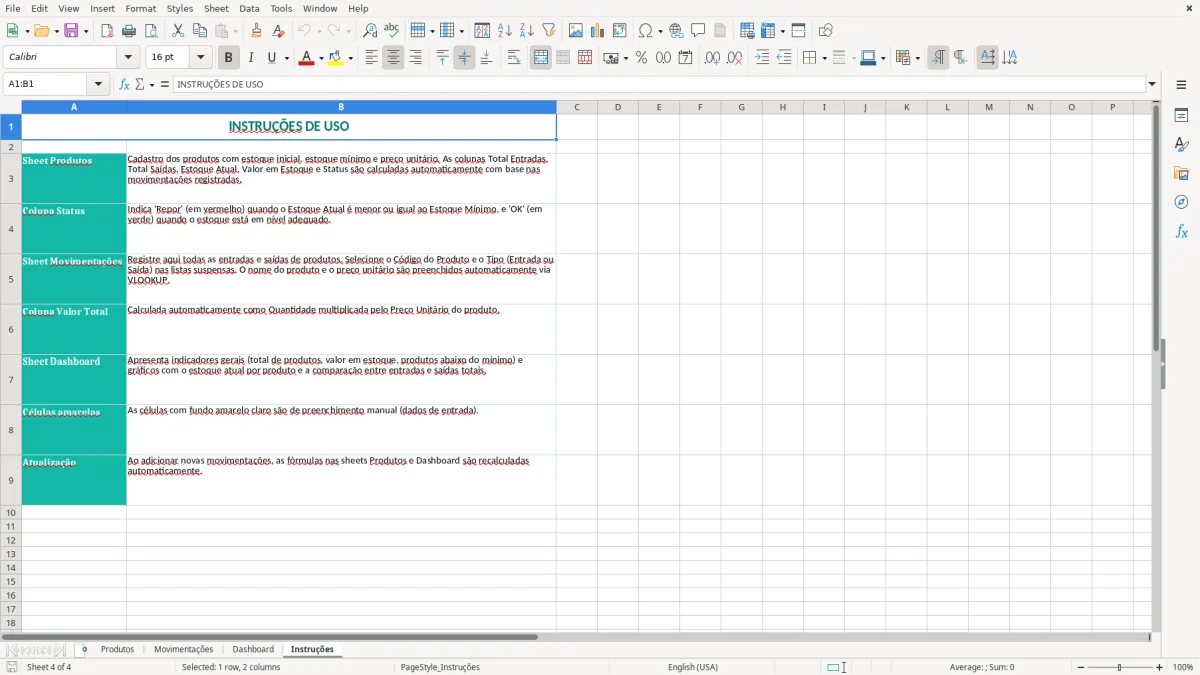
Task: Expand the Name Box dropdown
Action: pyautogui.click(x=98, y=84)
